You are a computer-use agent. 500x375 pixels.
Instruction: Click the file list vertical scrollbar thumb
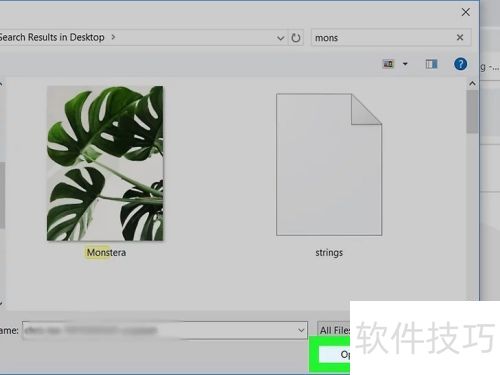click(x=472, y=112)
